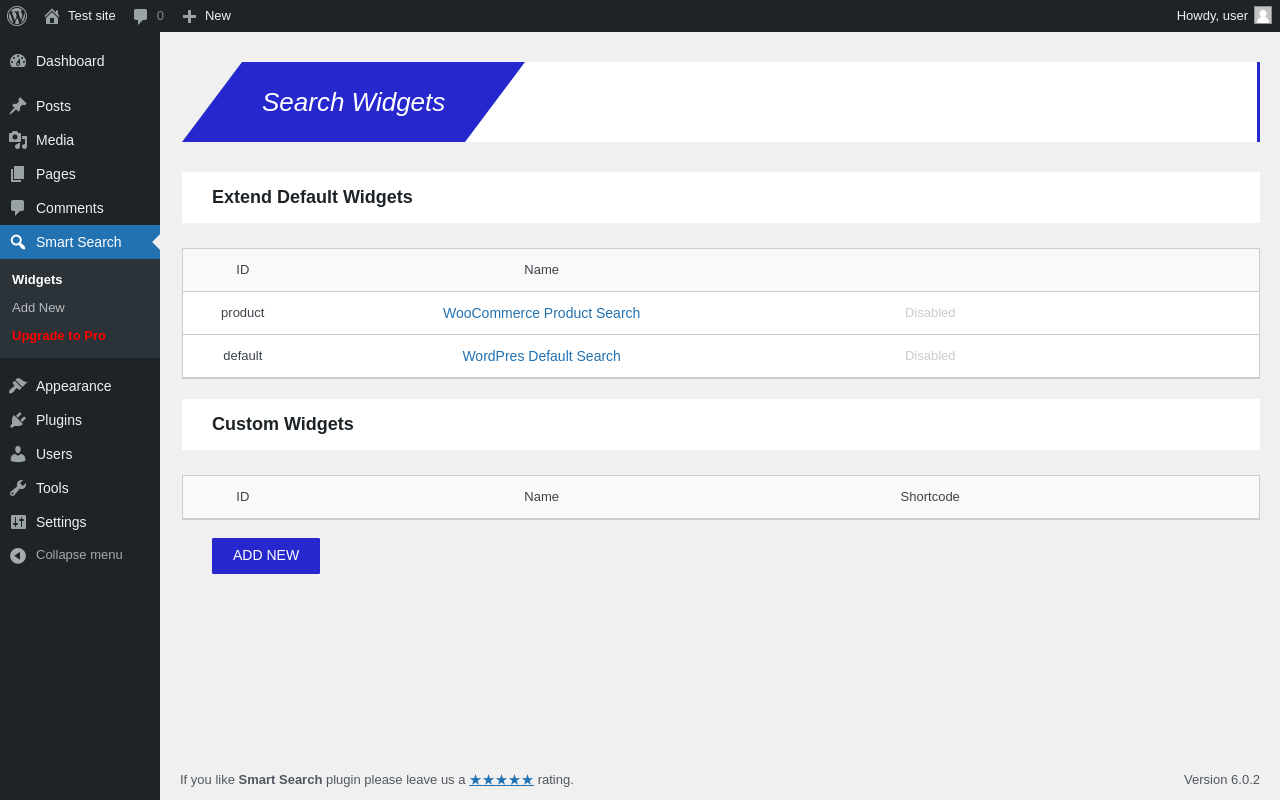Click the Extend Default Widgets heading
This screenshot has height=800, width=1280.
(x=312, y=197)
